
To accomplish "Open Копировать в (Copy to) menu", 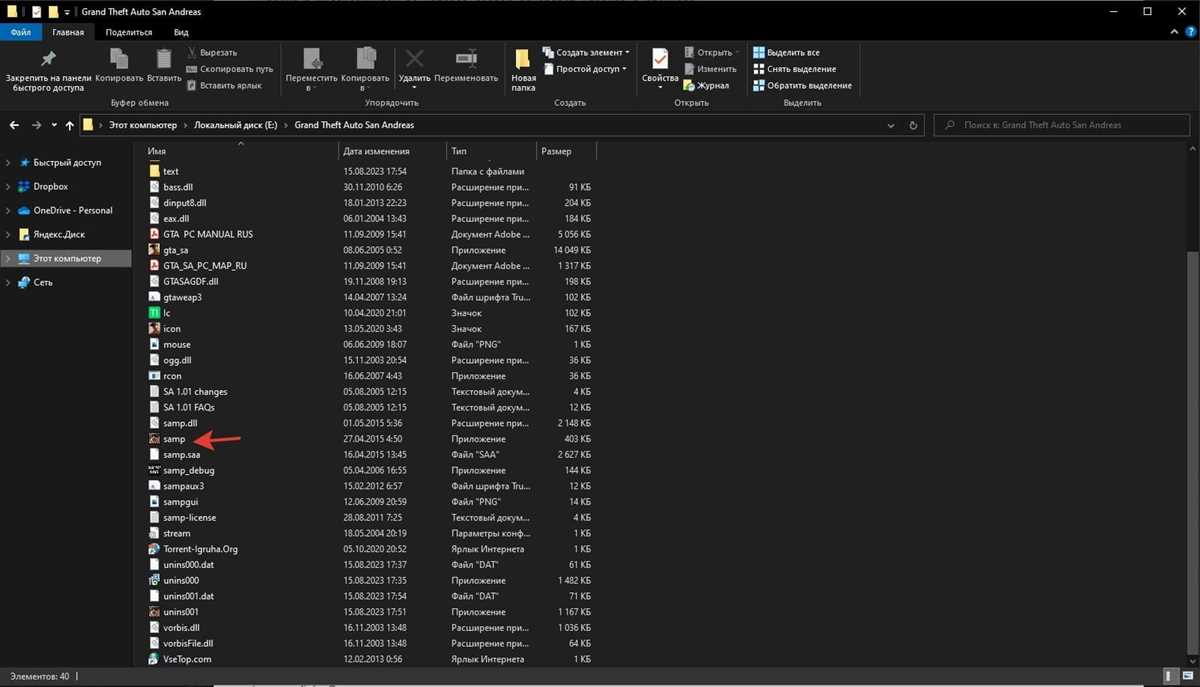I will [x=365, y=69].
